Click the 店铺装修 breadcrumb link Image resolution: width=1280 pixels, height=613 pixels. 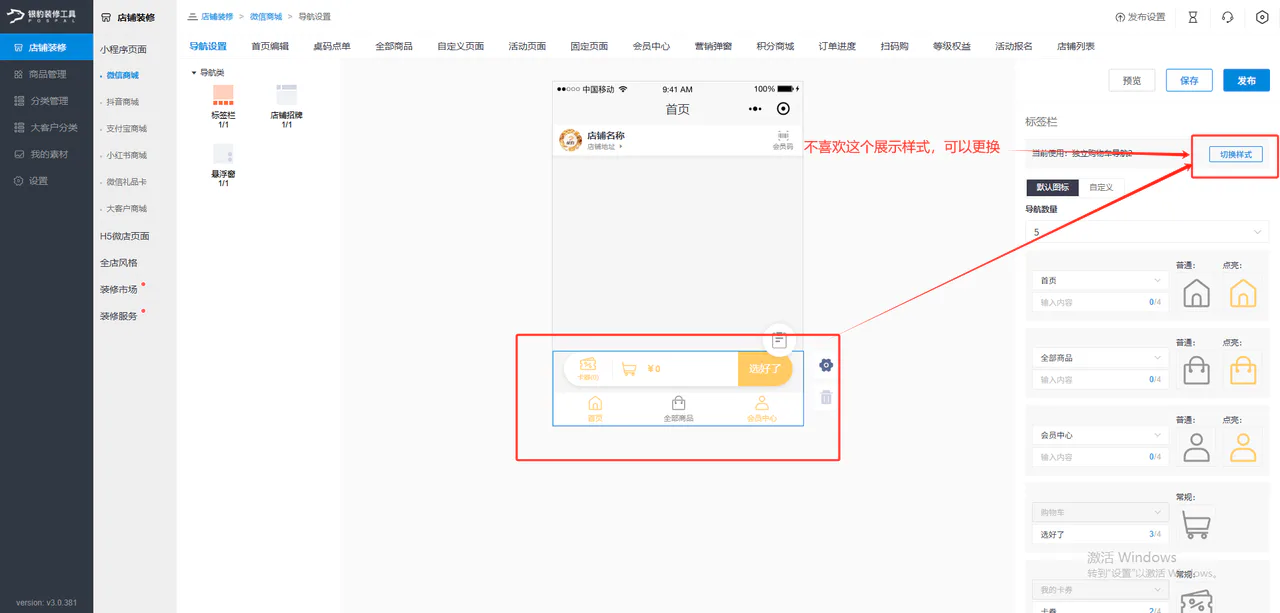tap(217, 17)
